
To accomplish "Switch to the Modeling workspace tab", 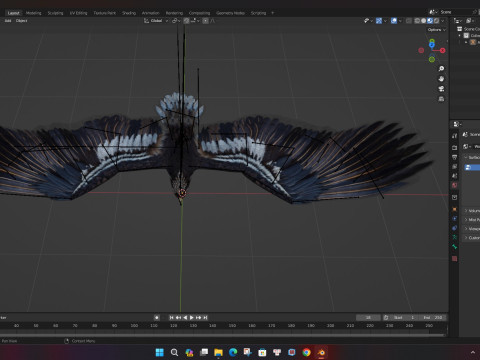I will (x=34, y=13).
